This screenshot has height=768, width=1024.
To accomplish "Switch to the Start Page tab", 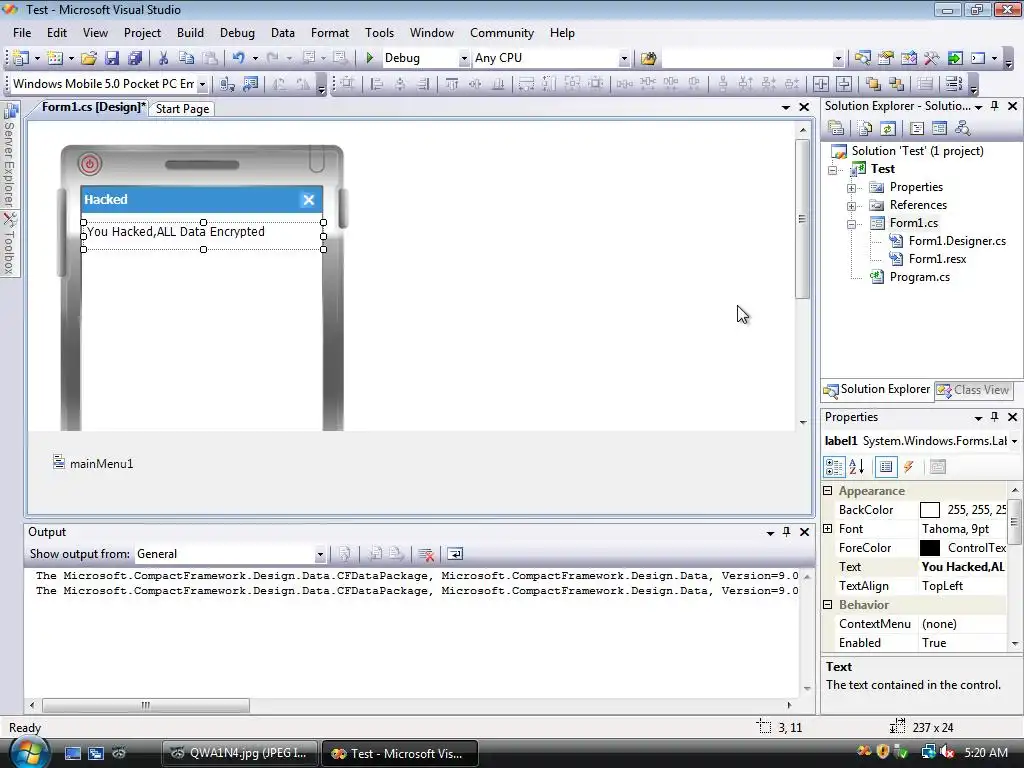I will [182, 109].
